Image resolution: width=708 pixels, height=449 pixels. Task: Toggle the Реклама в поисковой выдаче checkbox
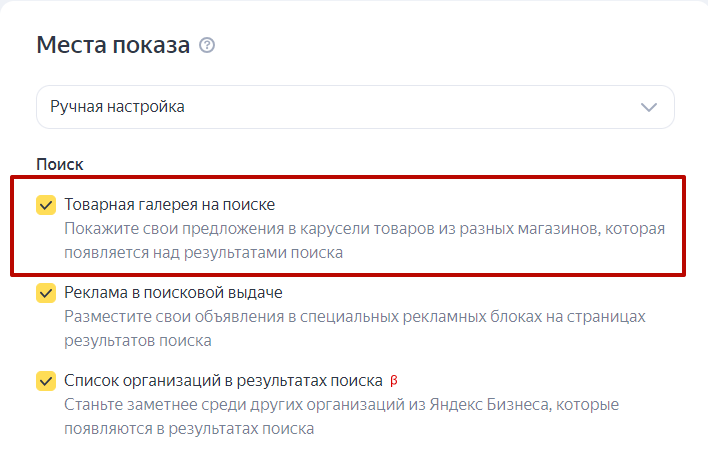[46, 293]
